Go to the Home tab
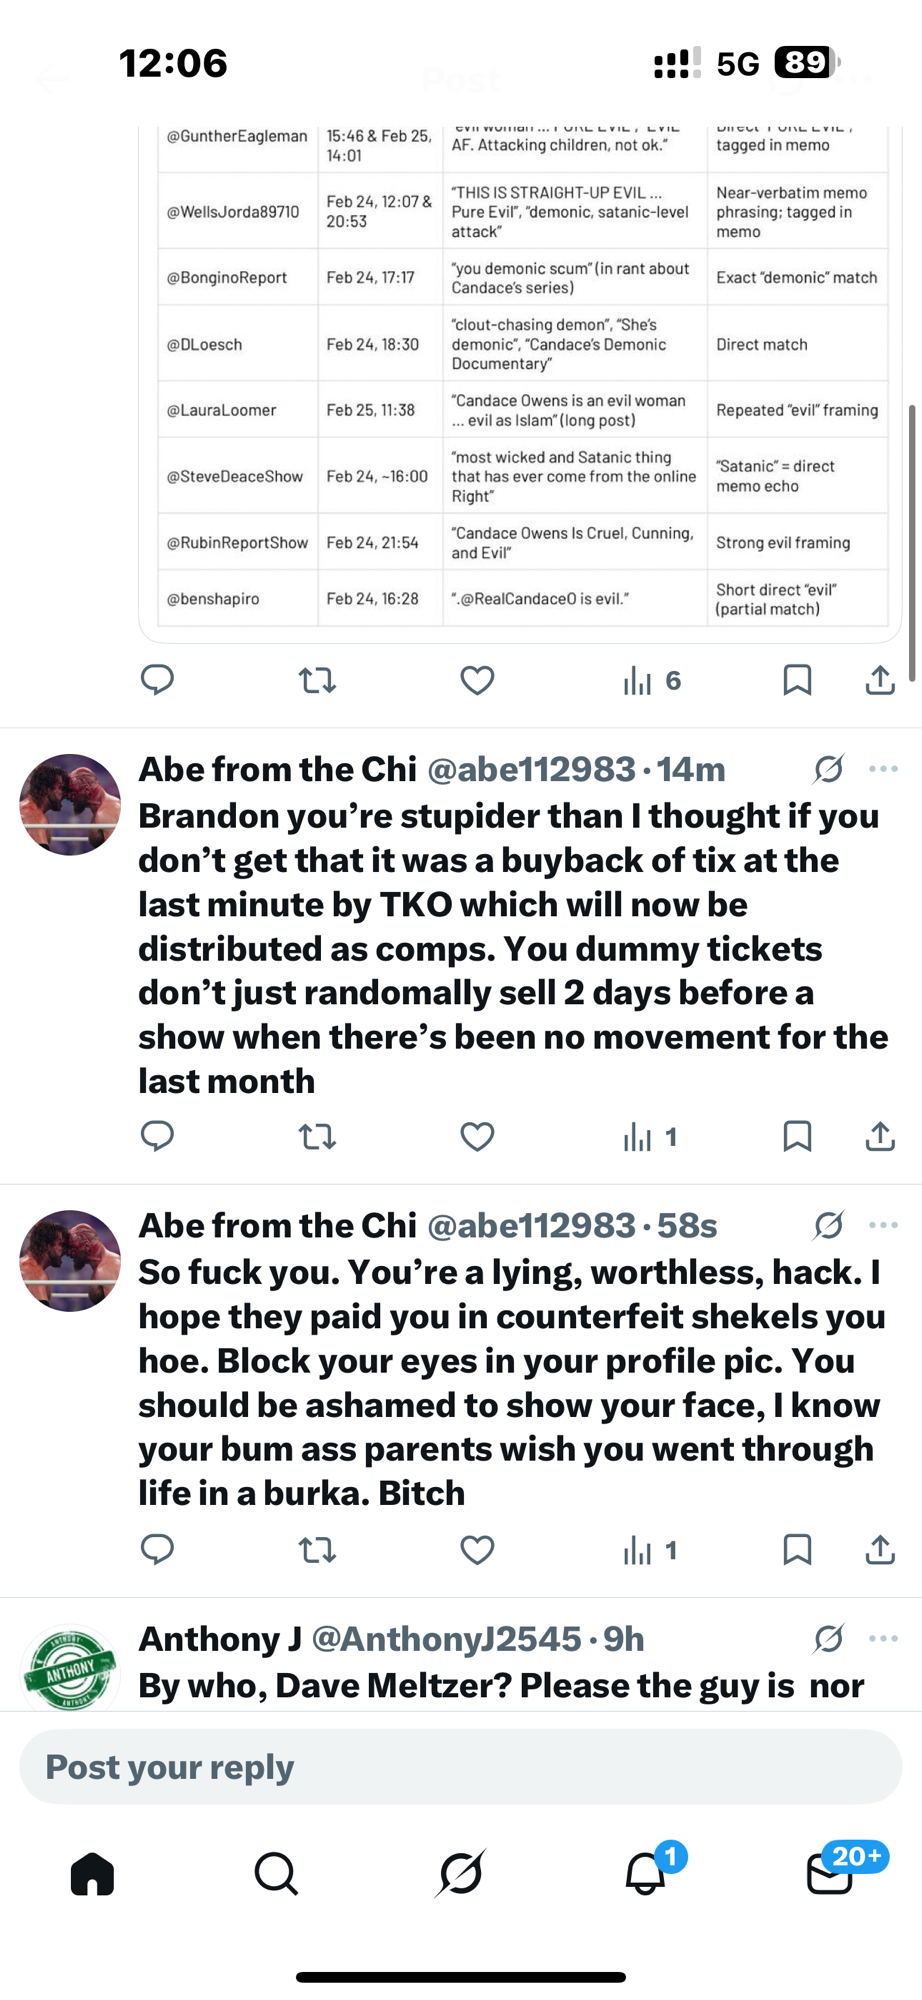This screenshot has height=2000, width=922. [x=92, y=1873]
